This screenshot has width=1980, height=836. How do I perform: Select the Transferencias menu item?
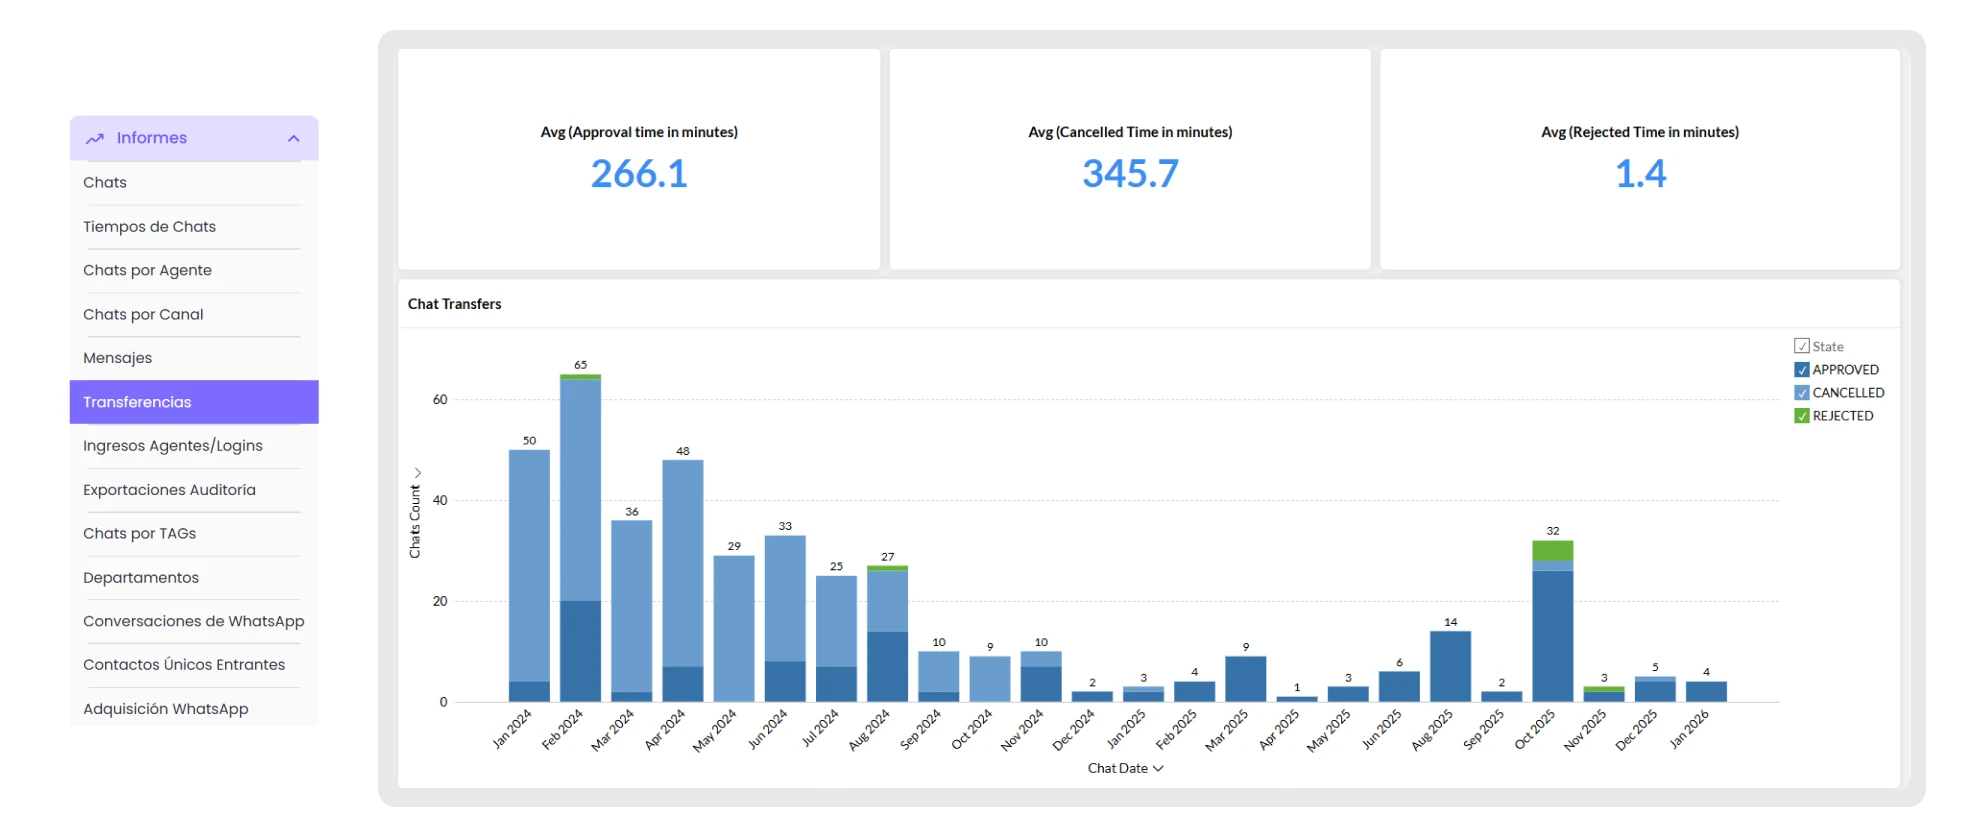[x=137, y=402]
